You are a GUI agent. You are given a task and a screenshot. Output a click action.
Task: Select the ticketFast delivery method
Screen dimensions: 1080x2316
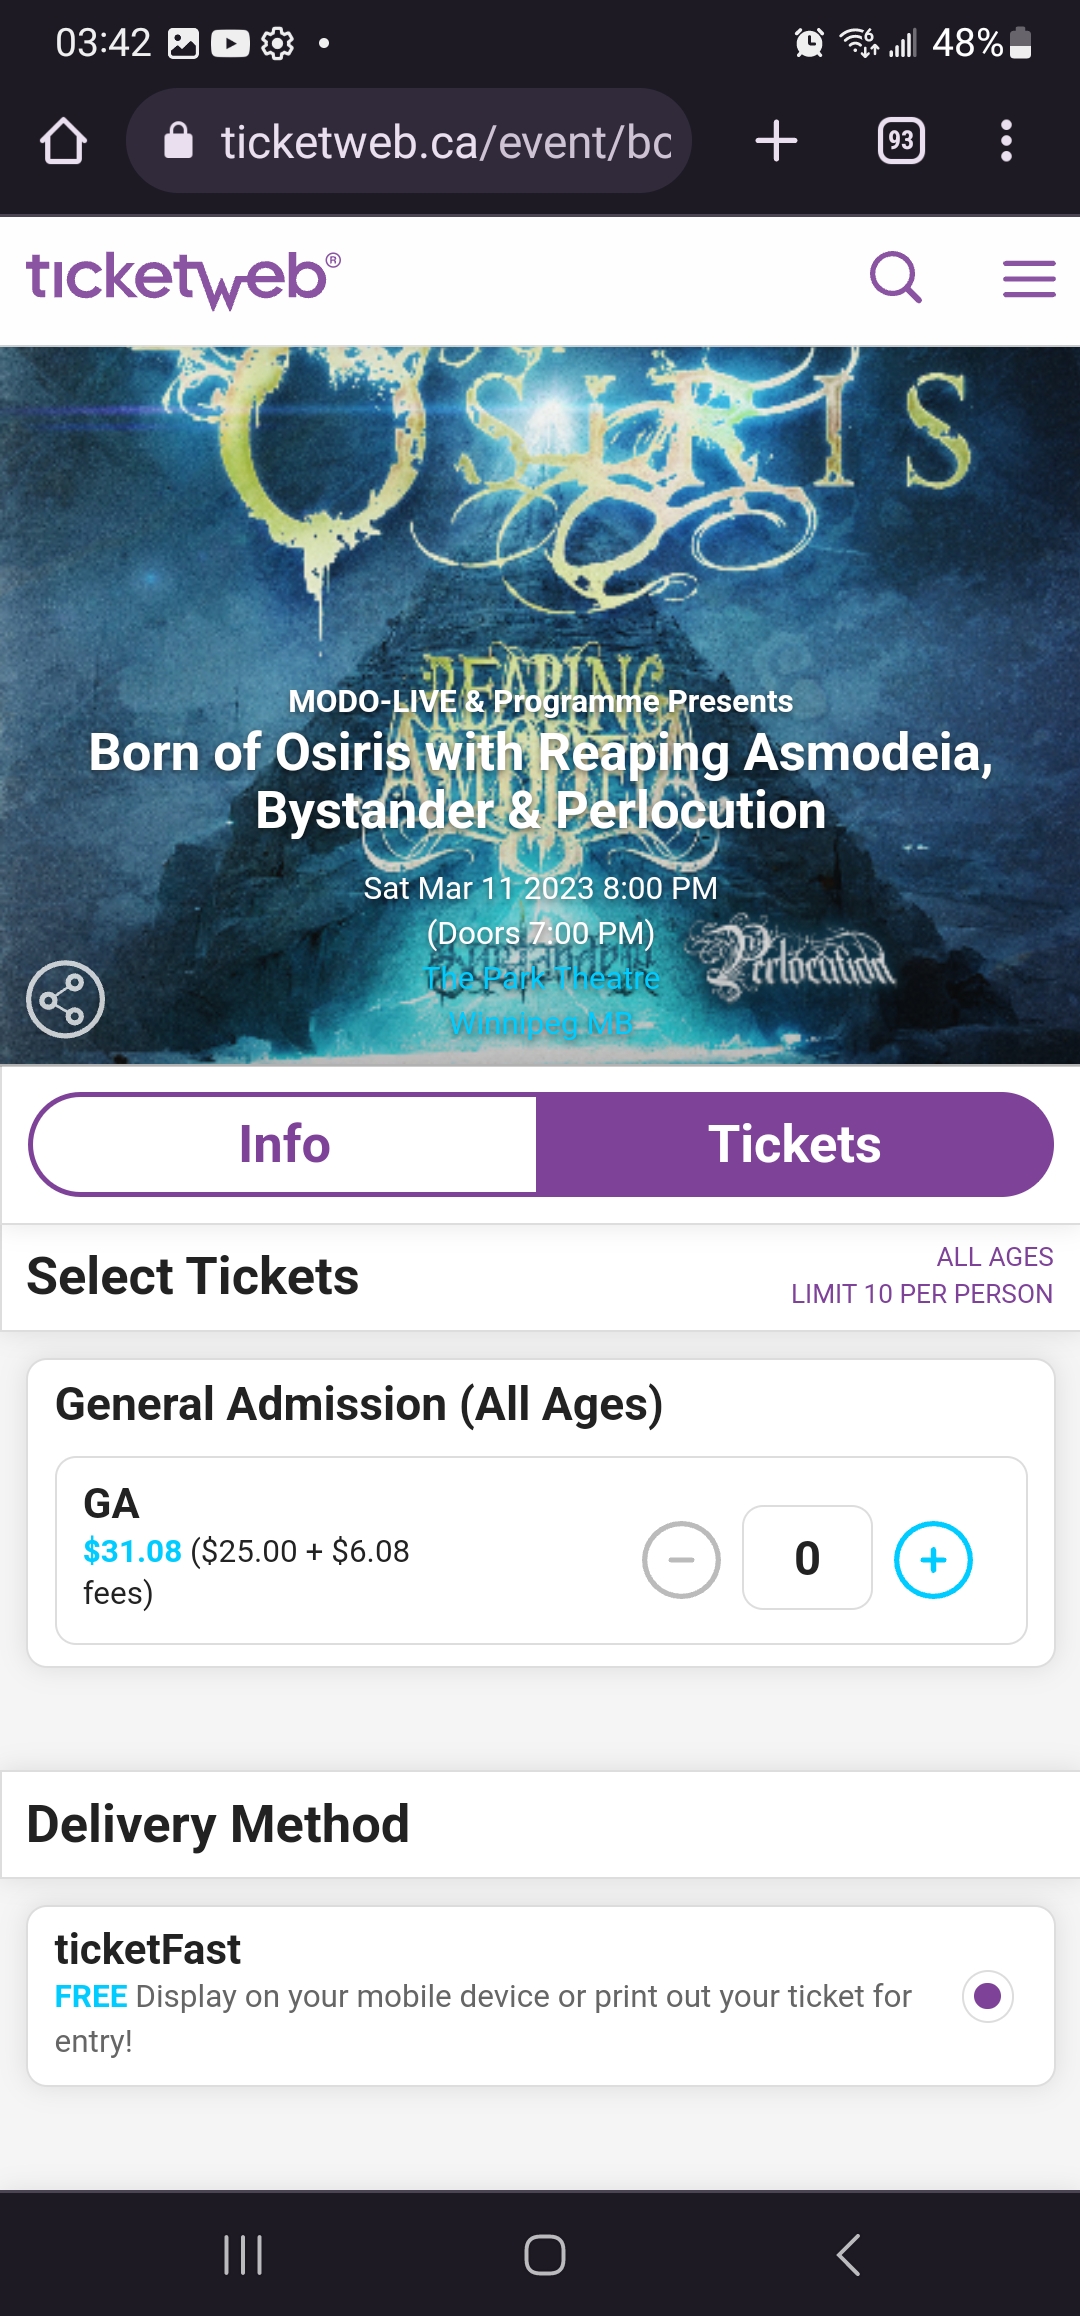[x=988, y=1996]
